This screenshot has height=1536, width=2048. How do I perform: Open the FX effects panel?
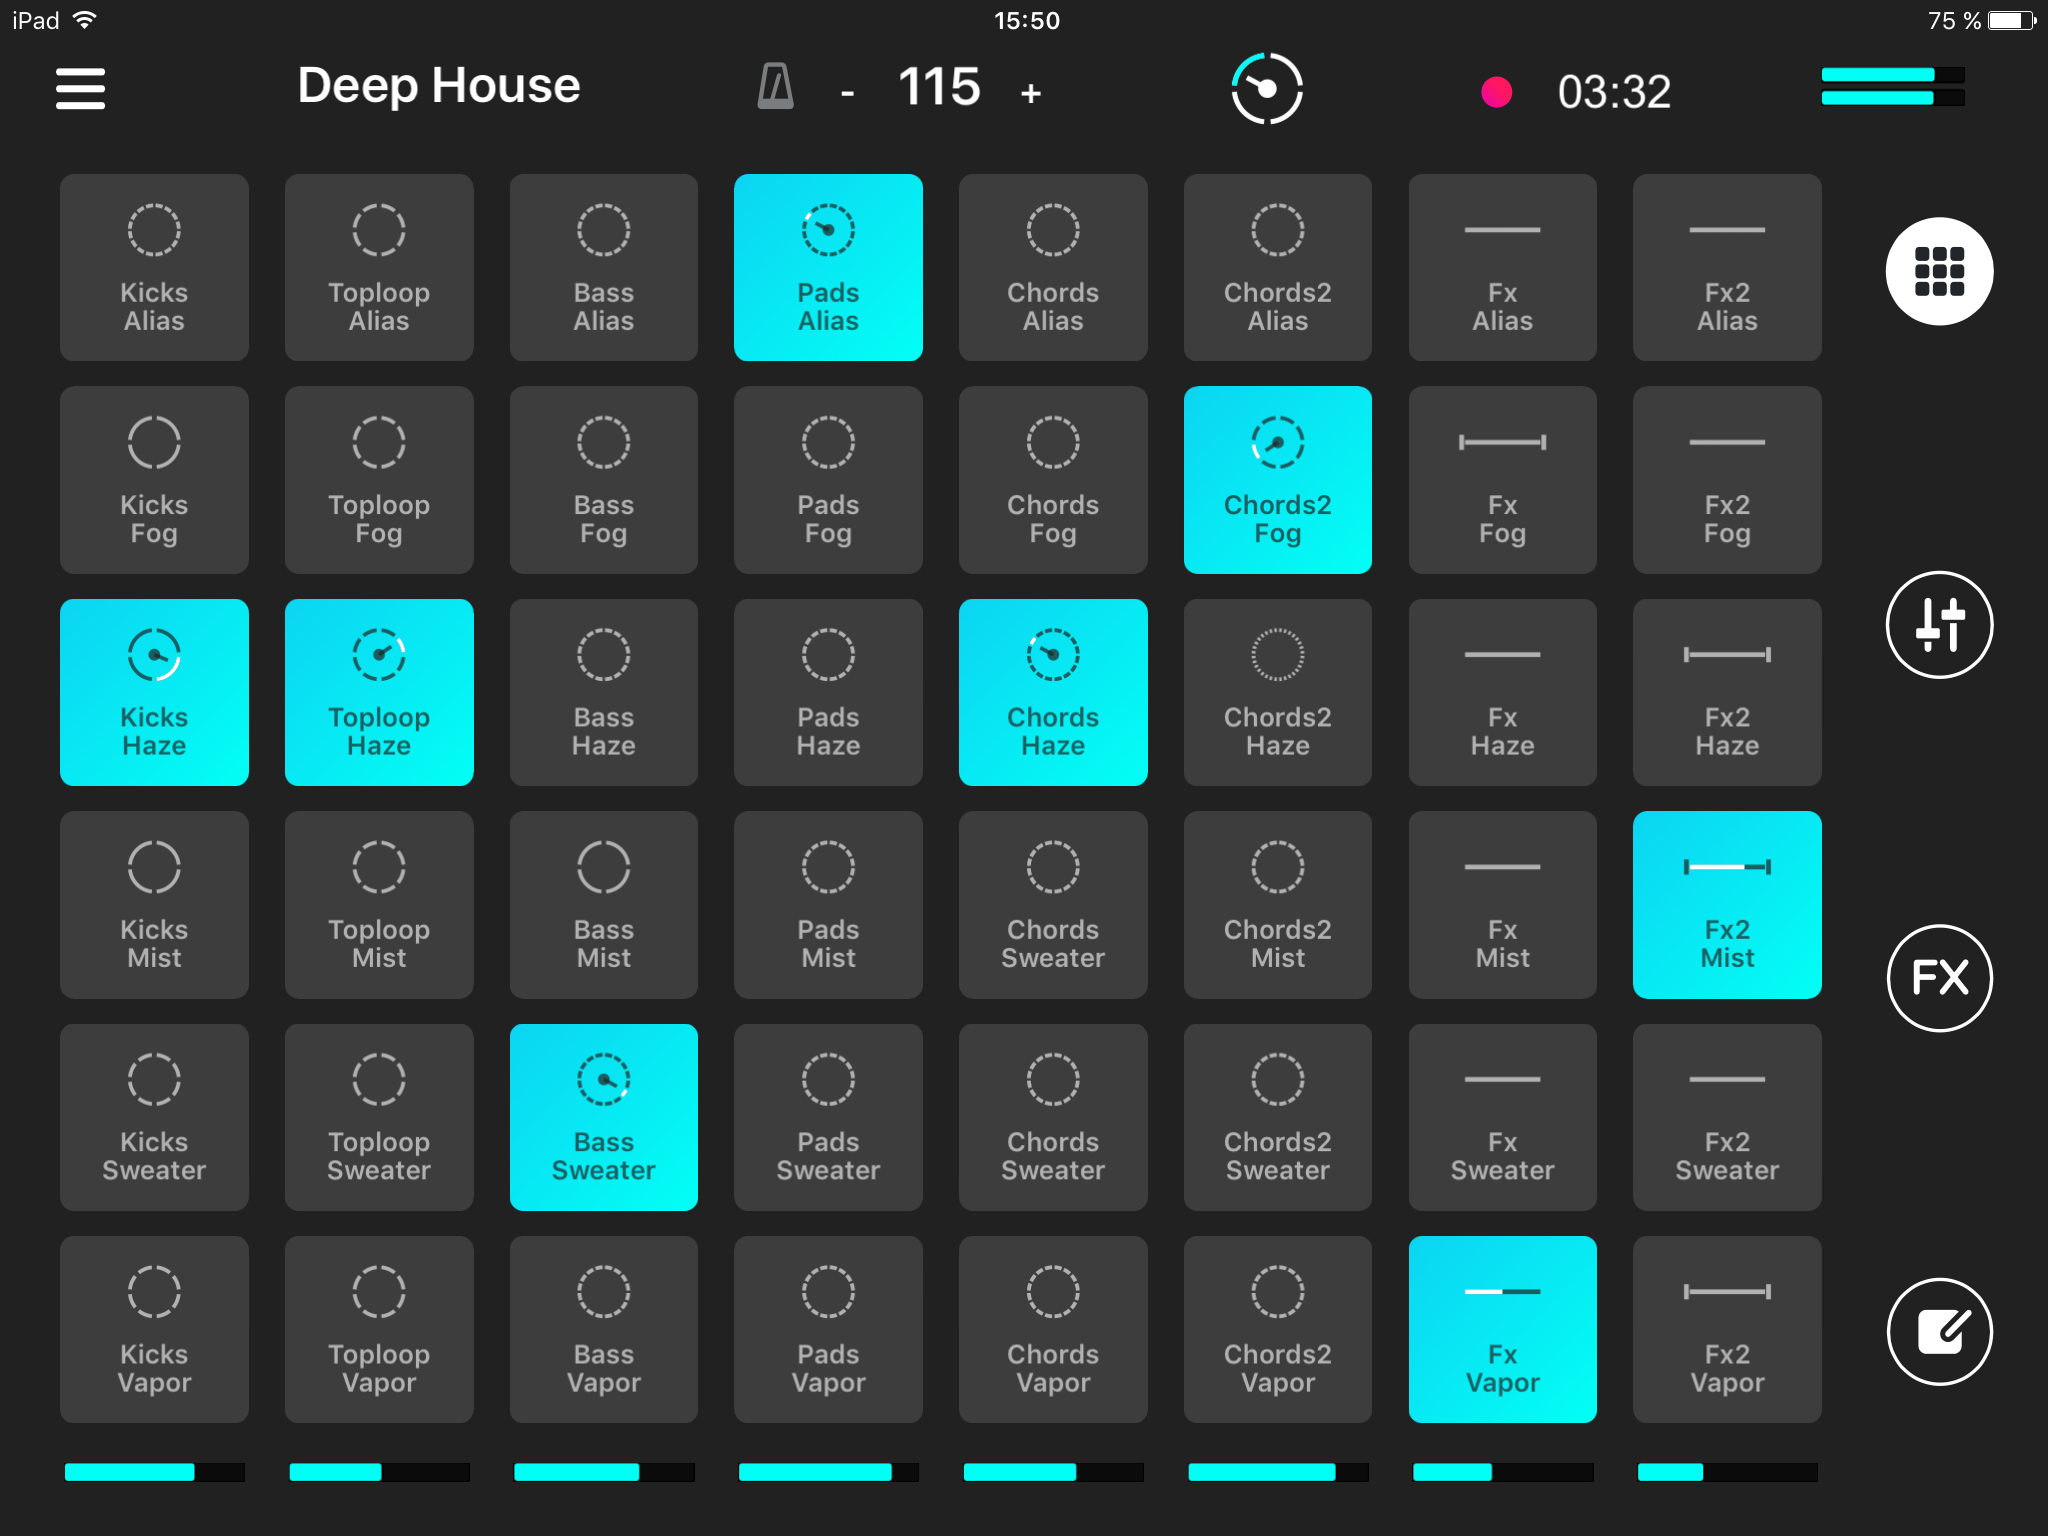[x=1938, y=978]
